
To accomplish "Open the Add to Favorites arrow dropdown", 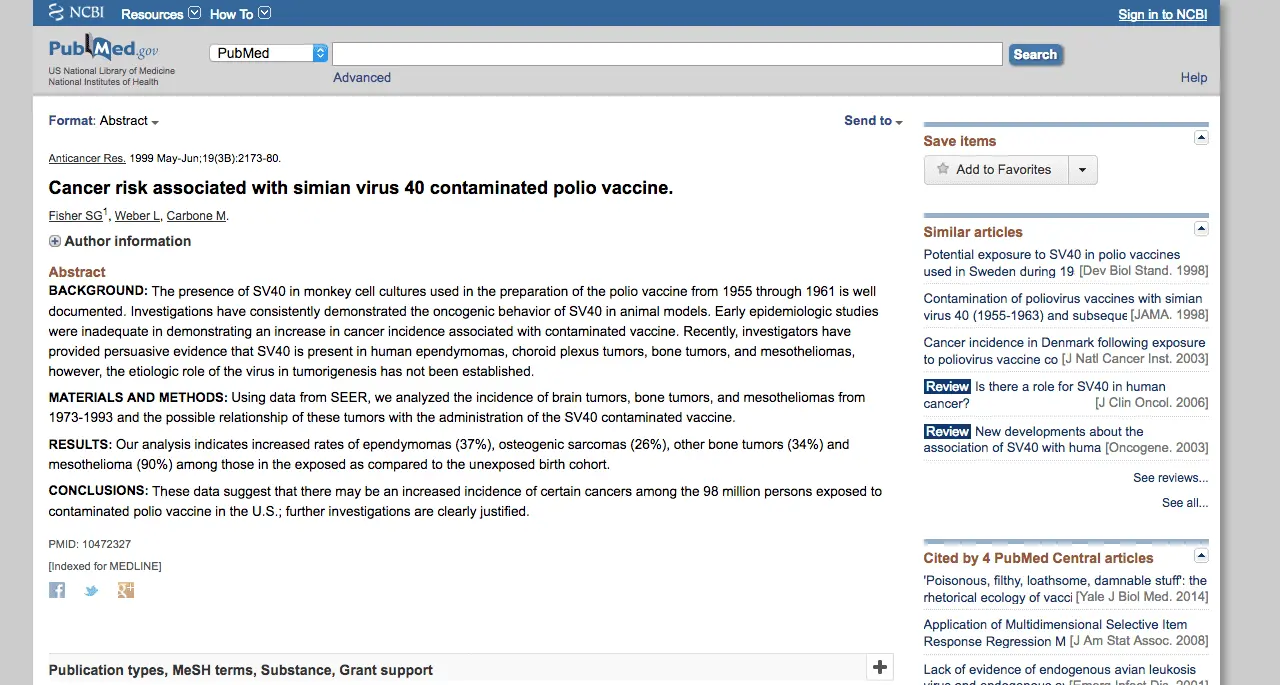I will tap(1082, 170).
